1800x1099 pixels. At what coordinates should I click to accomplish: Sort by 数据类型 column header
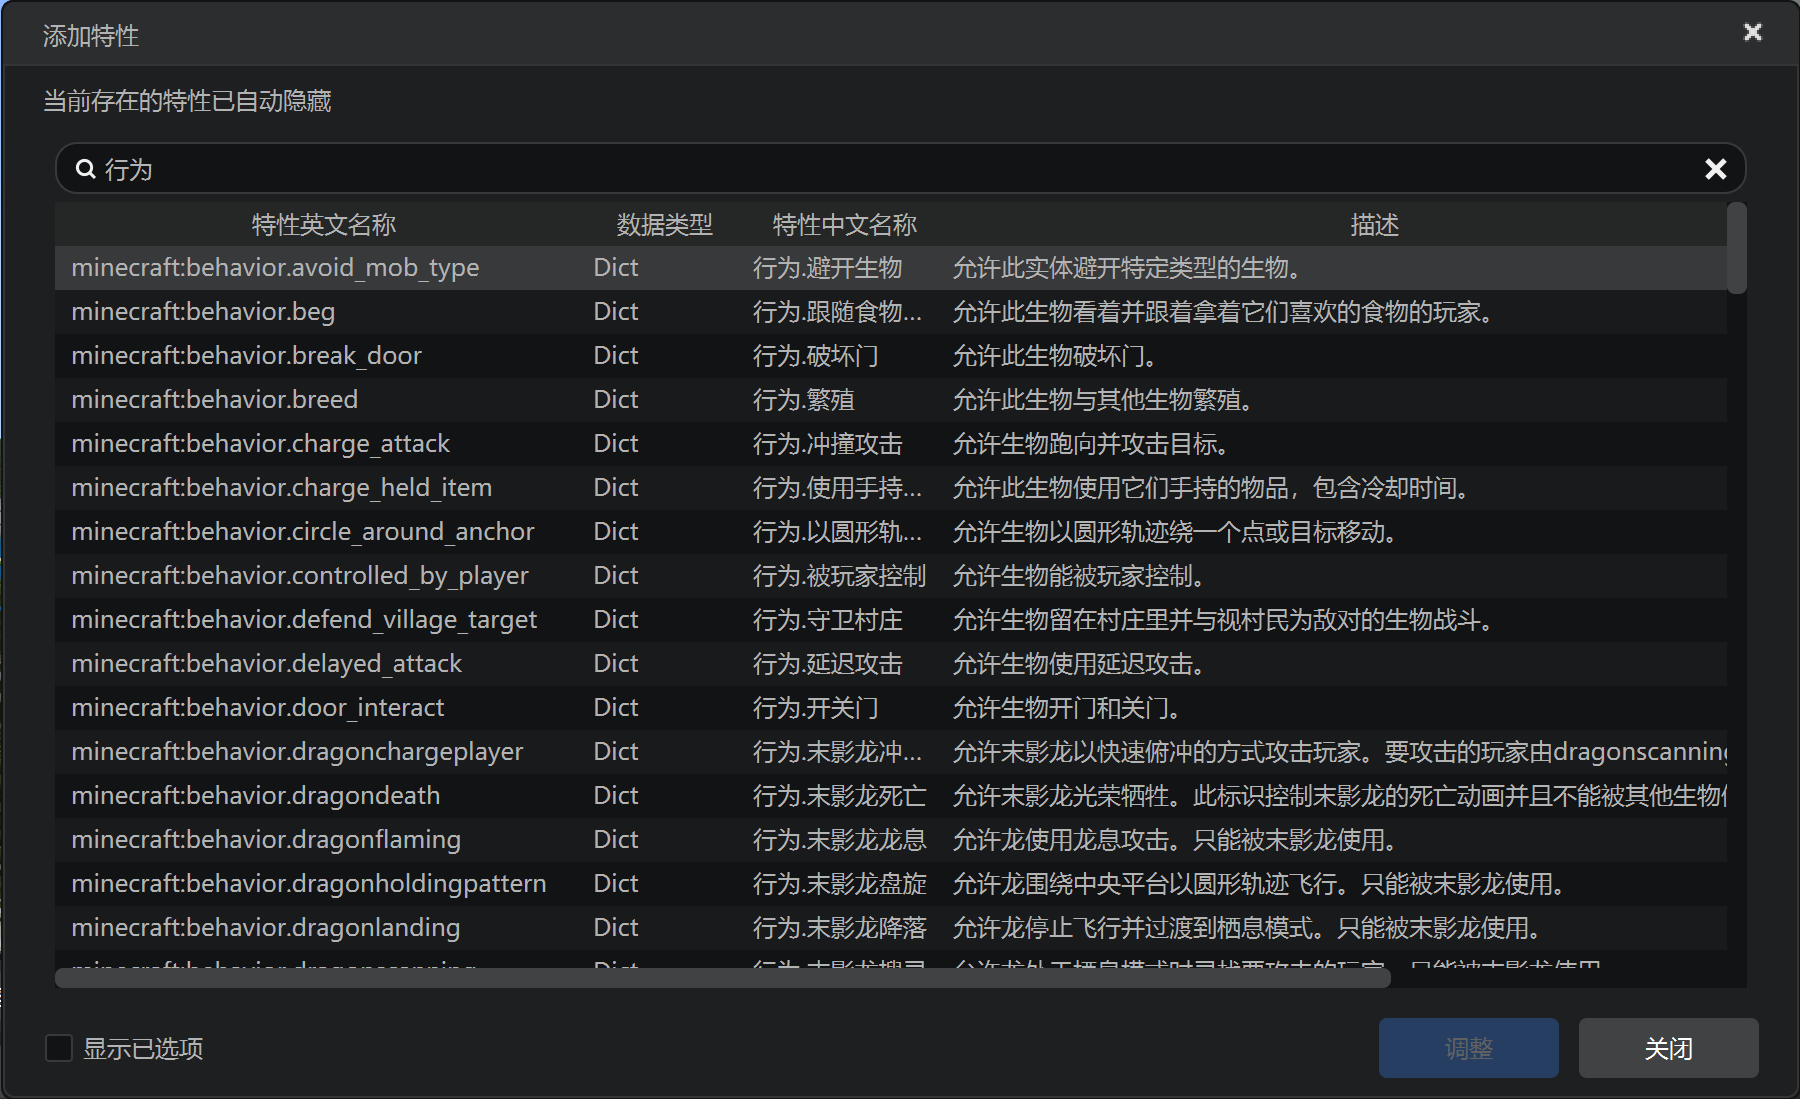665,225
